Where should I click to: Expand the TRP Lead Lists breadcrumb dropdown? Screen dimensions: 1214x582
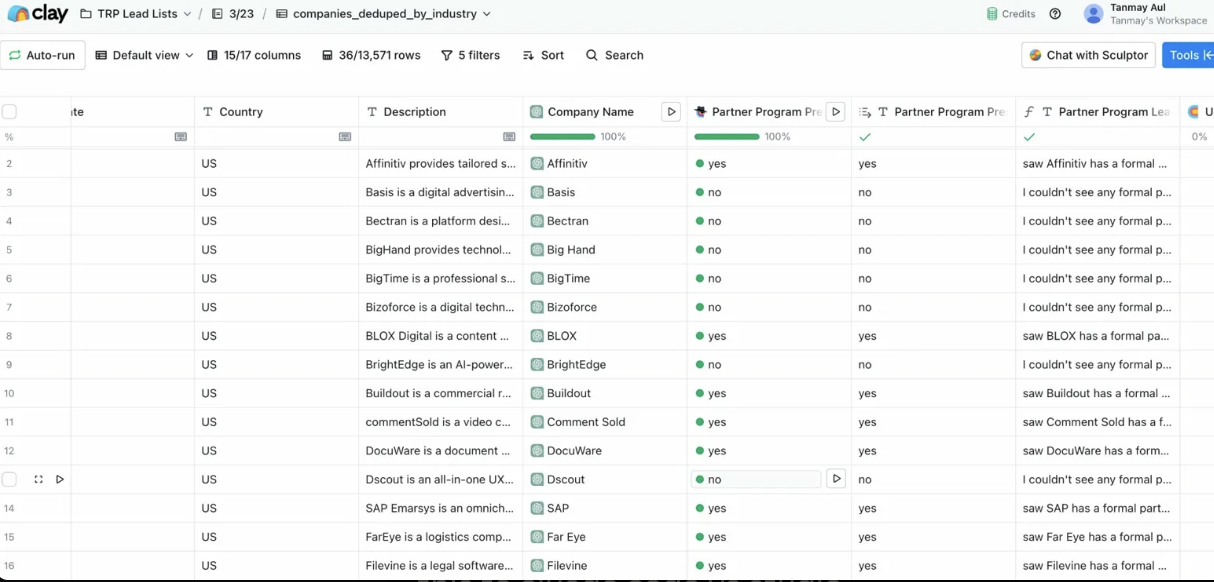(187, 14)
